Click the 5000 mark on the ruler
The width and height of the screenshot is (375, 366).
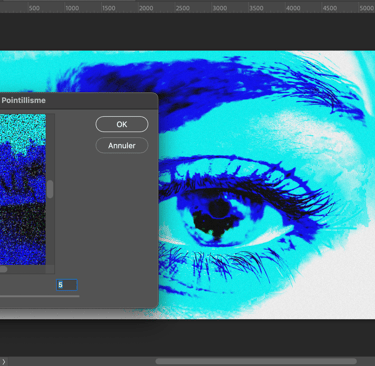366,8
